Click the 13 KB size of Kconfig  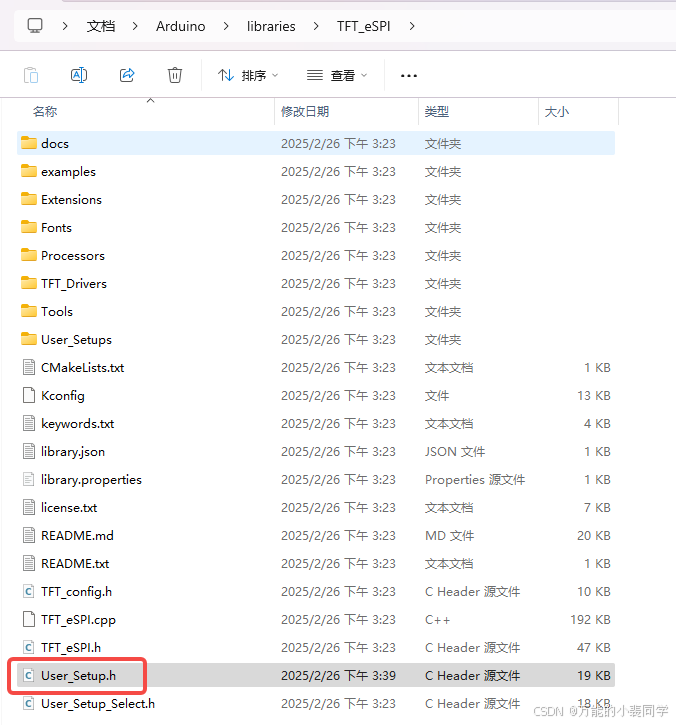(594, 396)
